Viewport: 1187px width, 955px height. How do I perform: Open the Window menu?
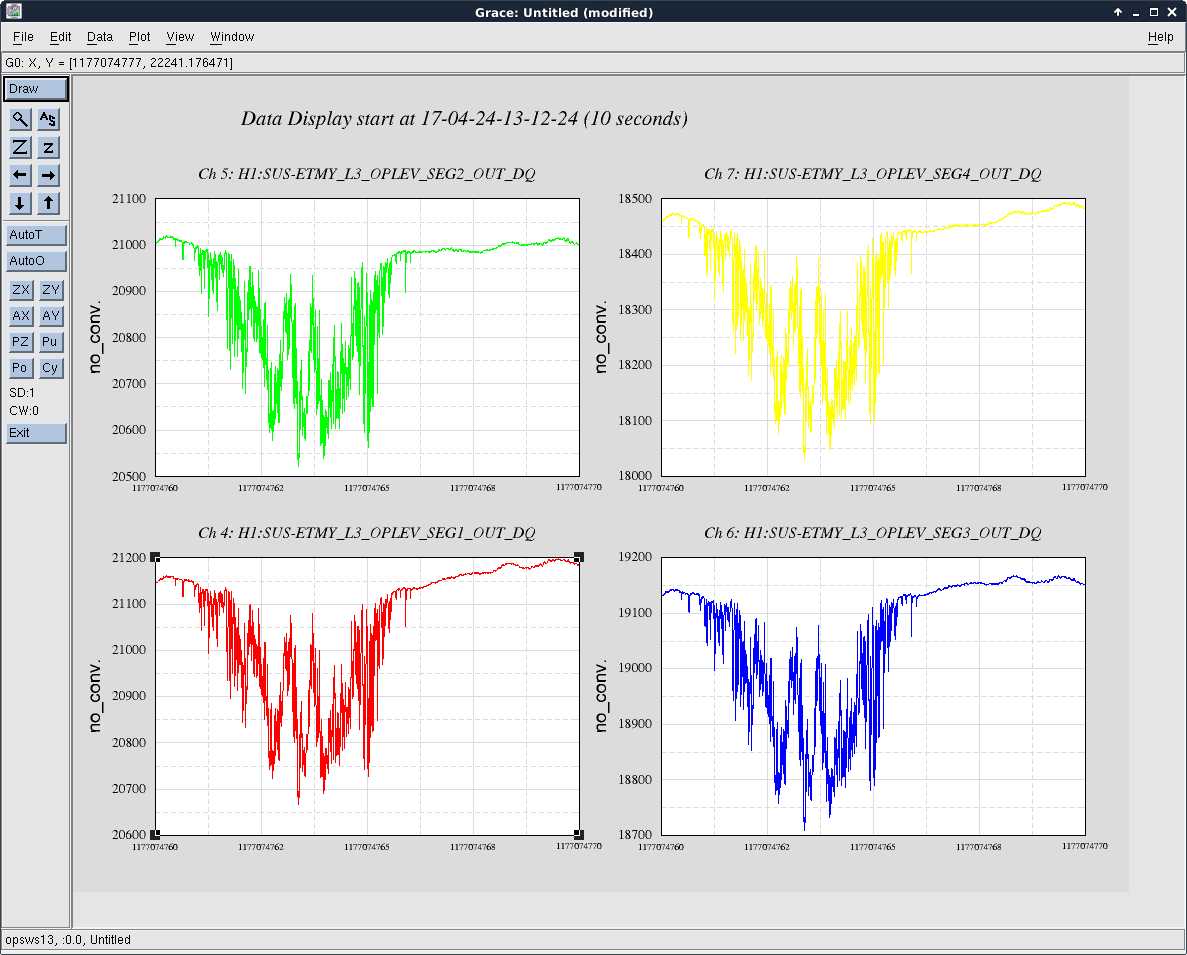232,36
